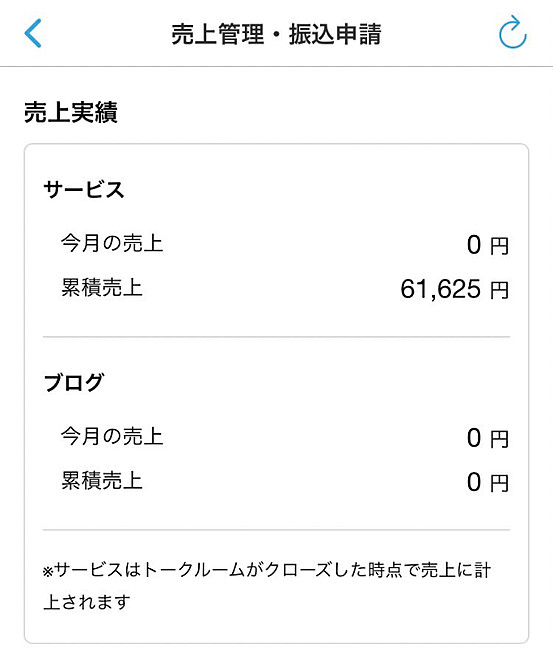Tap the refresh icon in header
Image resolution: width=553 pixels, height=670 pixels.
tap(512, 32)
